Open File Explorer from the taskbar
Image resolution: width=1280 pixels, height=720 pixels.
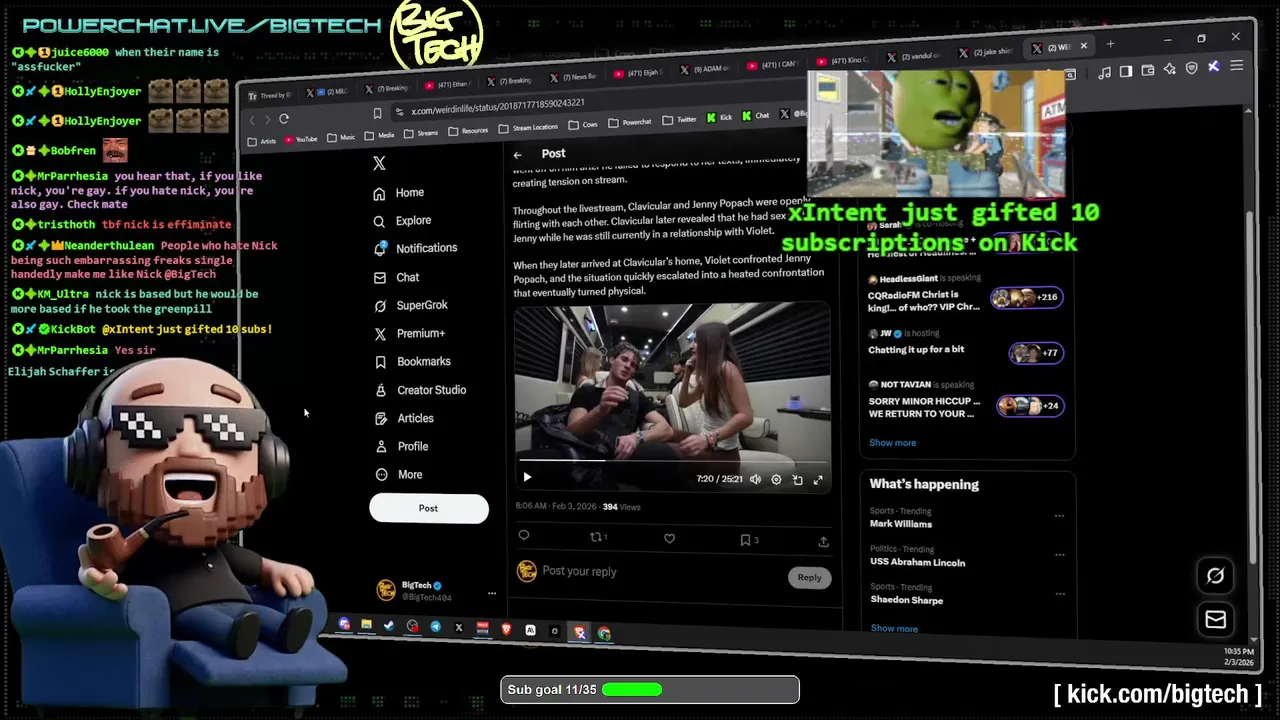(x=366, y=625)
